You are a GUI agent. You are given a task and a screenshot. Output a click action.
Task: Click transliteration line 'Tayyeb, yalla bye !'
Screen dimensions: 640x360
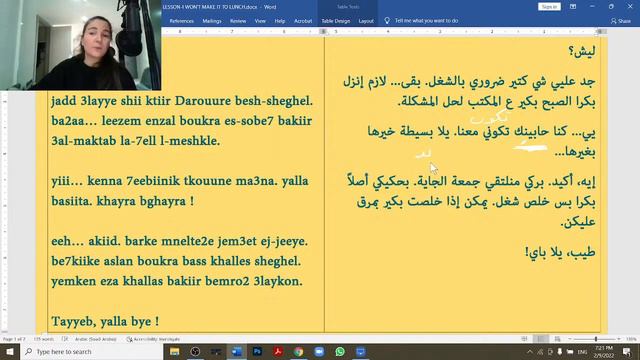pos(105,322)
